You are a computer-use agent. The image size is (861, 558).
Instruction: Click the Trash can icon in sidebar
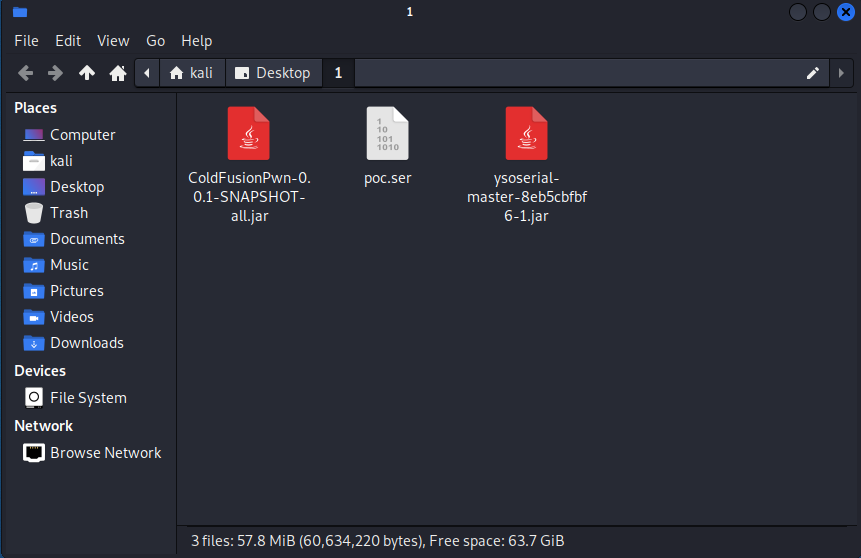(x=33, y=213)
